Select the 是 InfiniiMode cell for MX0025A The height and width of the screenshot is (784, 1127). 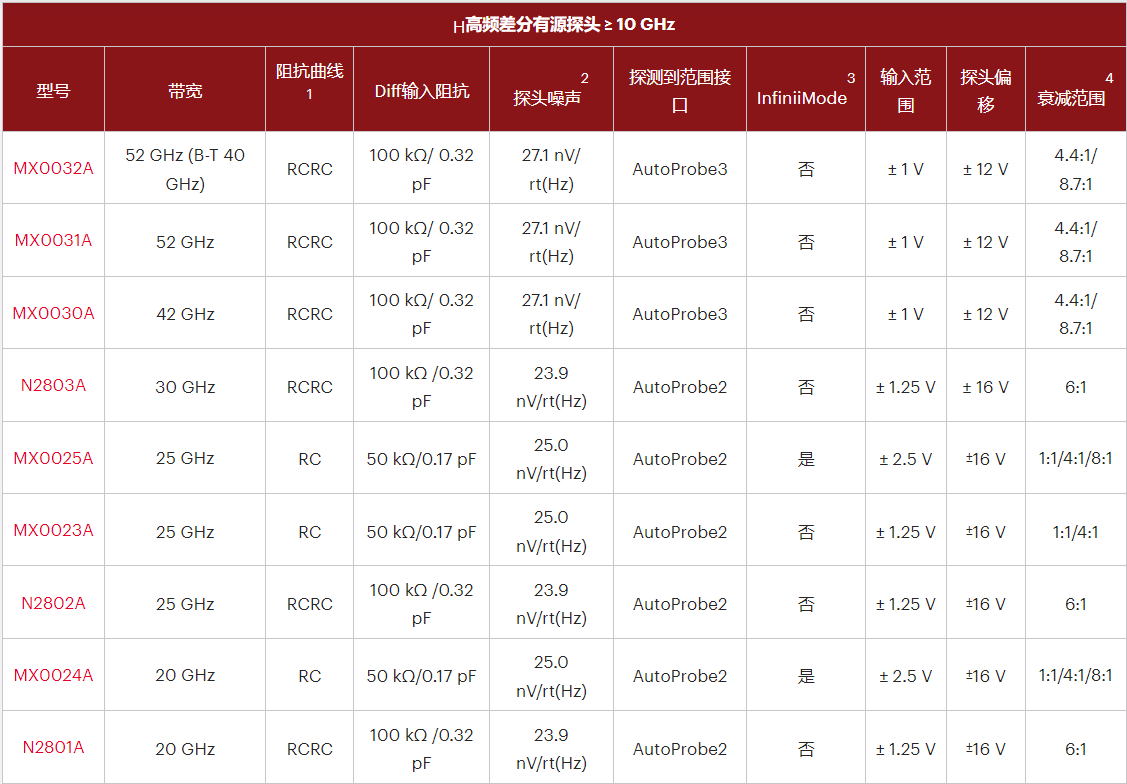click(x=806, y=458)
